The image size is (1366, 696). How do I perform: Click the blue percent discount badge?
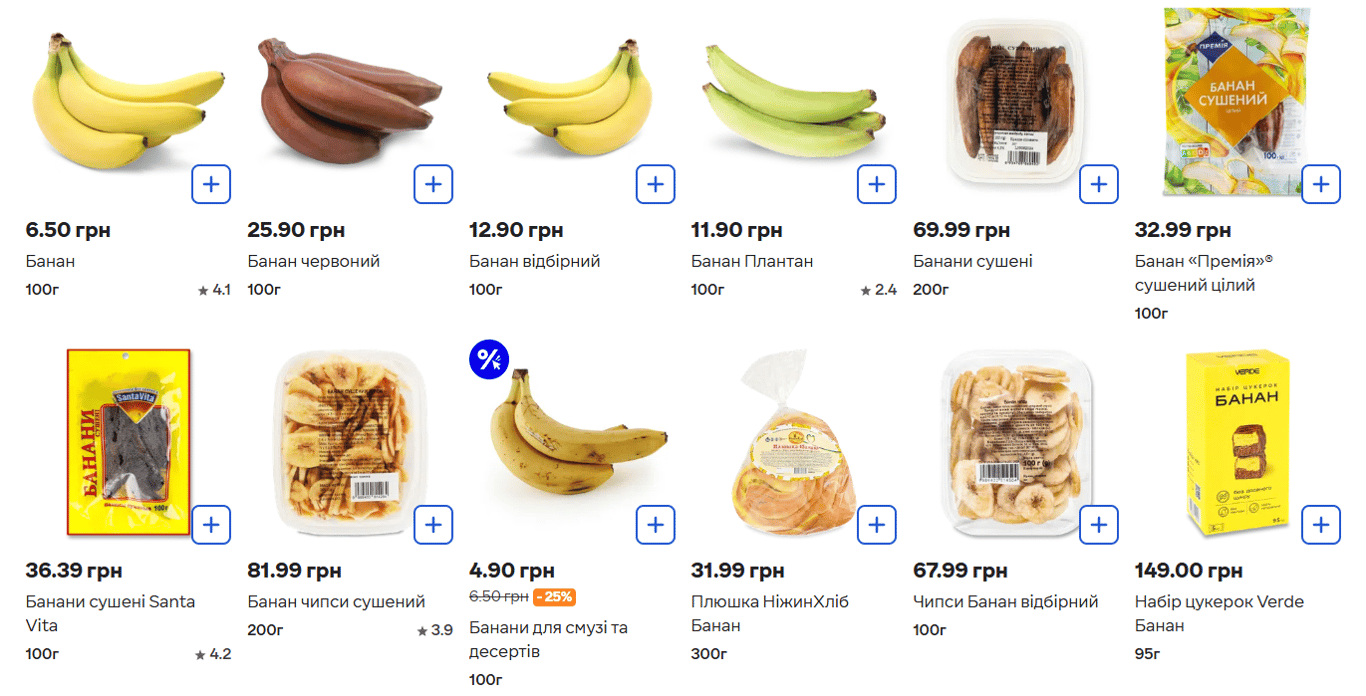(x=489, y=360)
